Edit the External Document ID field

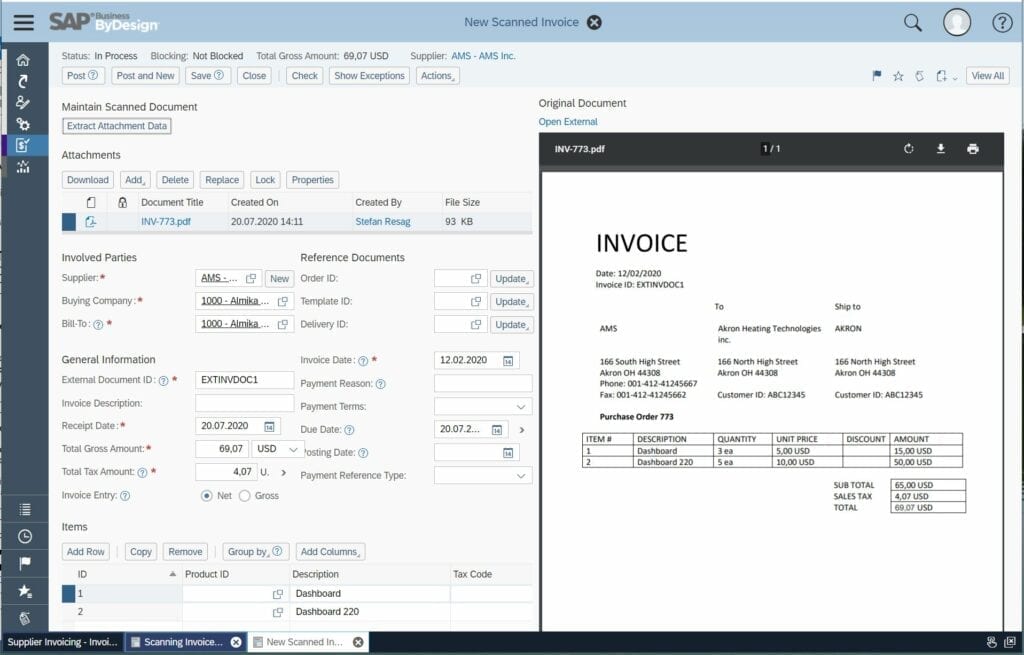244,380
